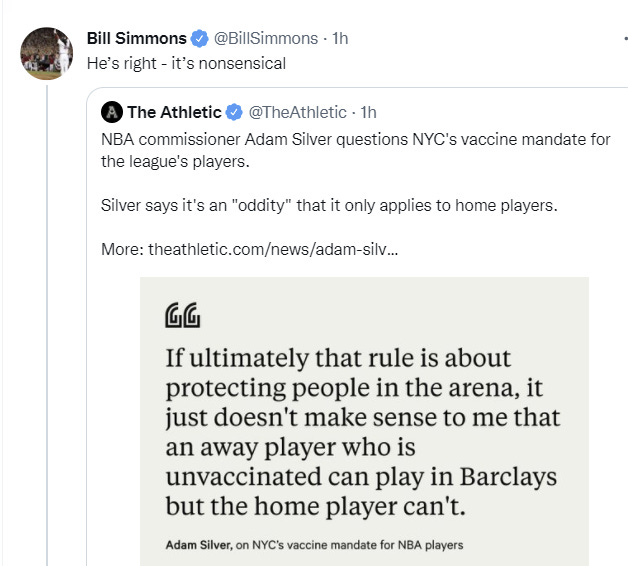Click The Athletic's round logo avatar

click(x=112, y=112)
